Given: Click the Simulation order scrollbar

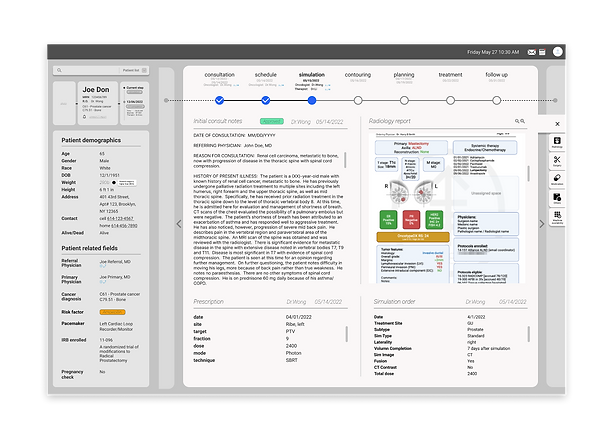Looking at the screenshot, I should (x=529, y=334).
